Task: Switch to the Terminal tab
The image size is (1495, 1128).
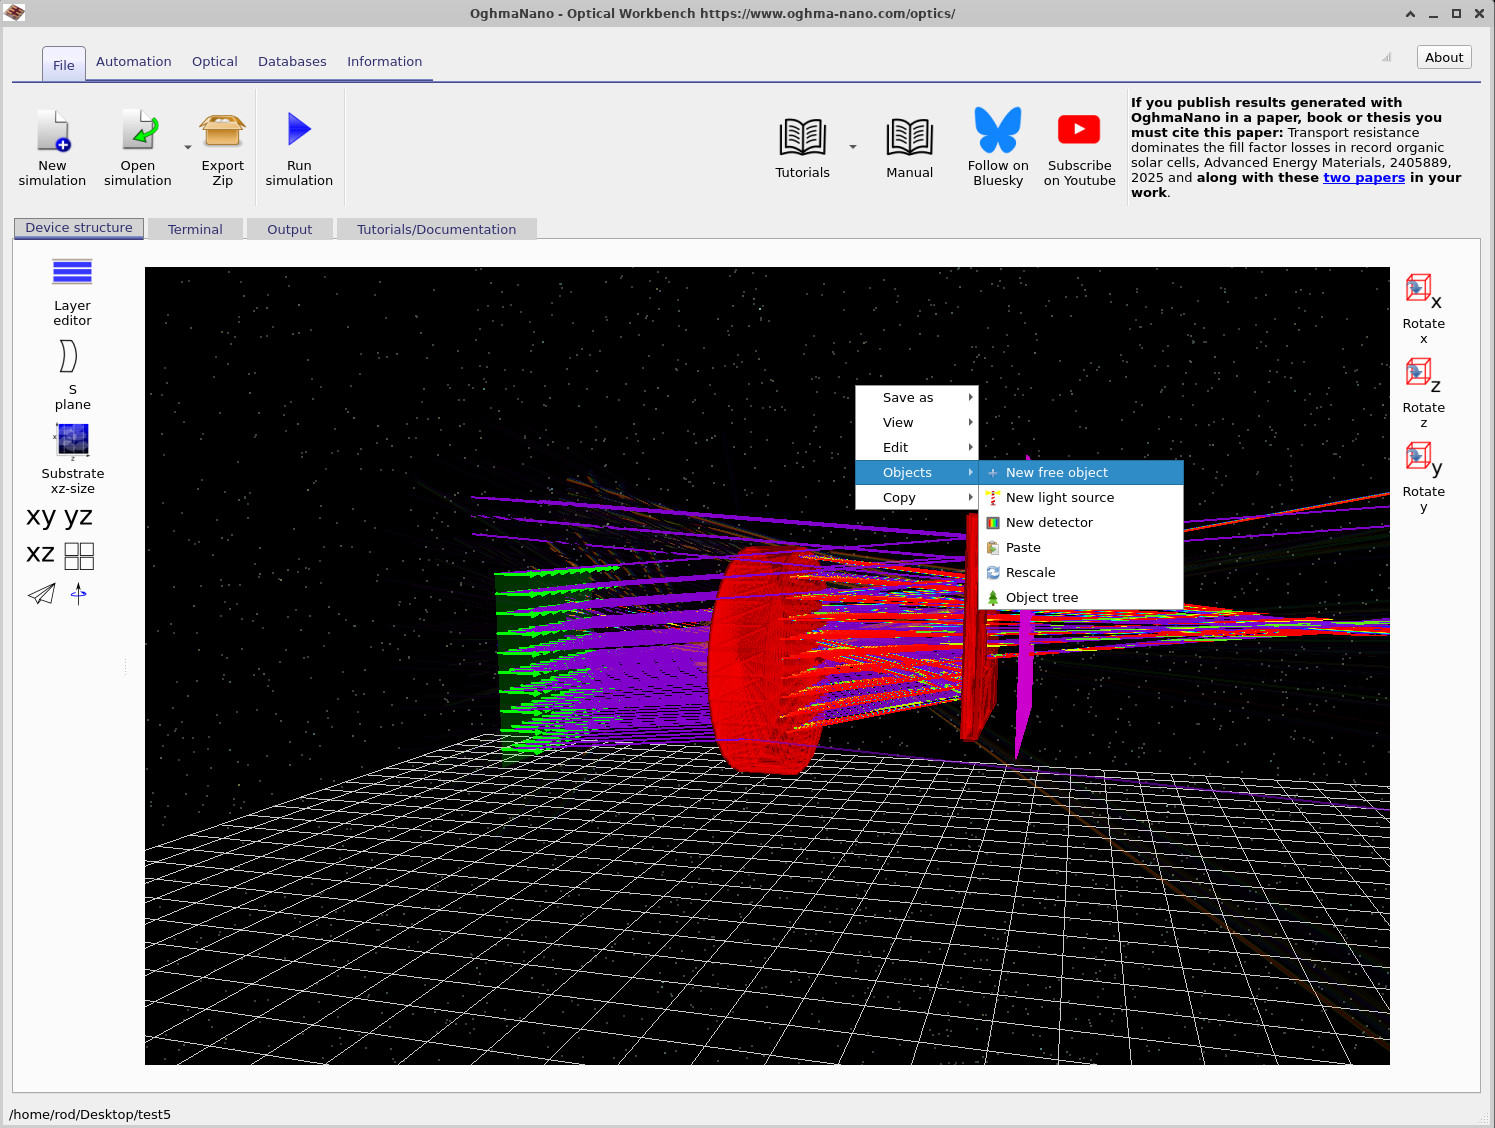Action: pyautogui.click(x=195, y=229)
